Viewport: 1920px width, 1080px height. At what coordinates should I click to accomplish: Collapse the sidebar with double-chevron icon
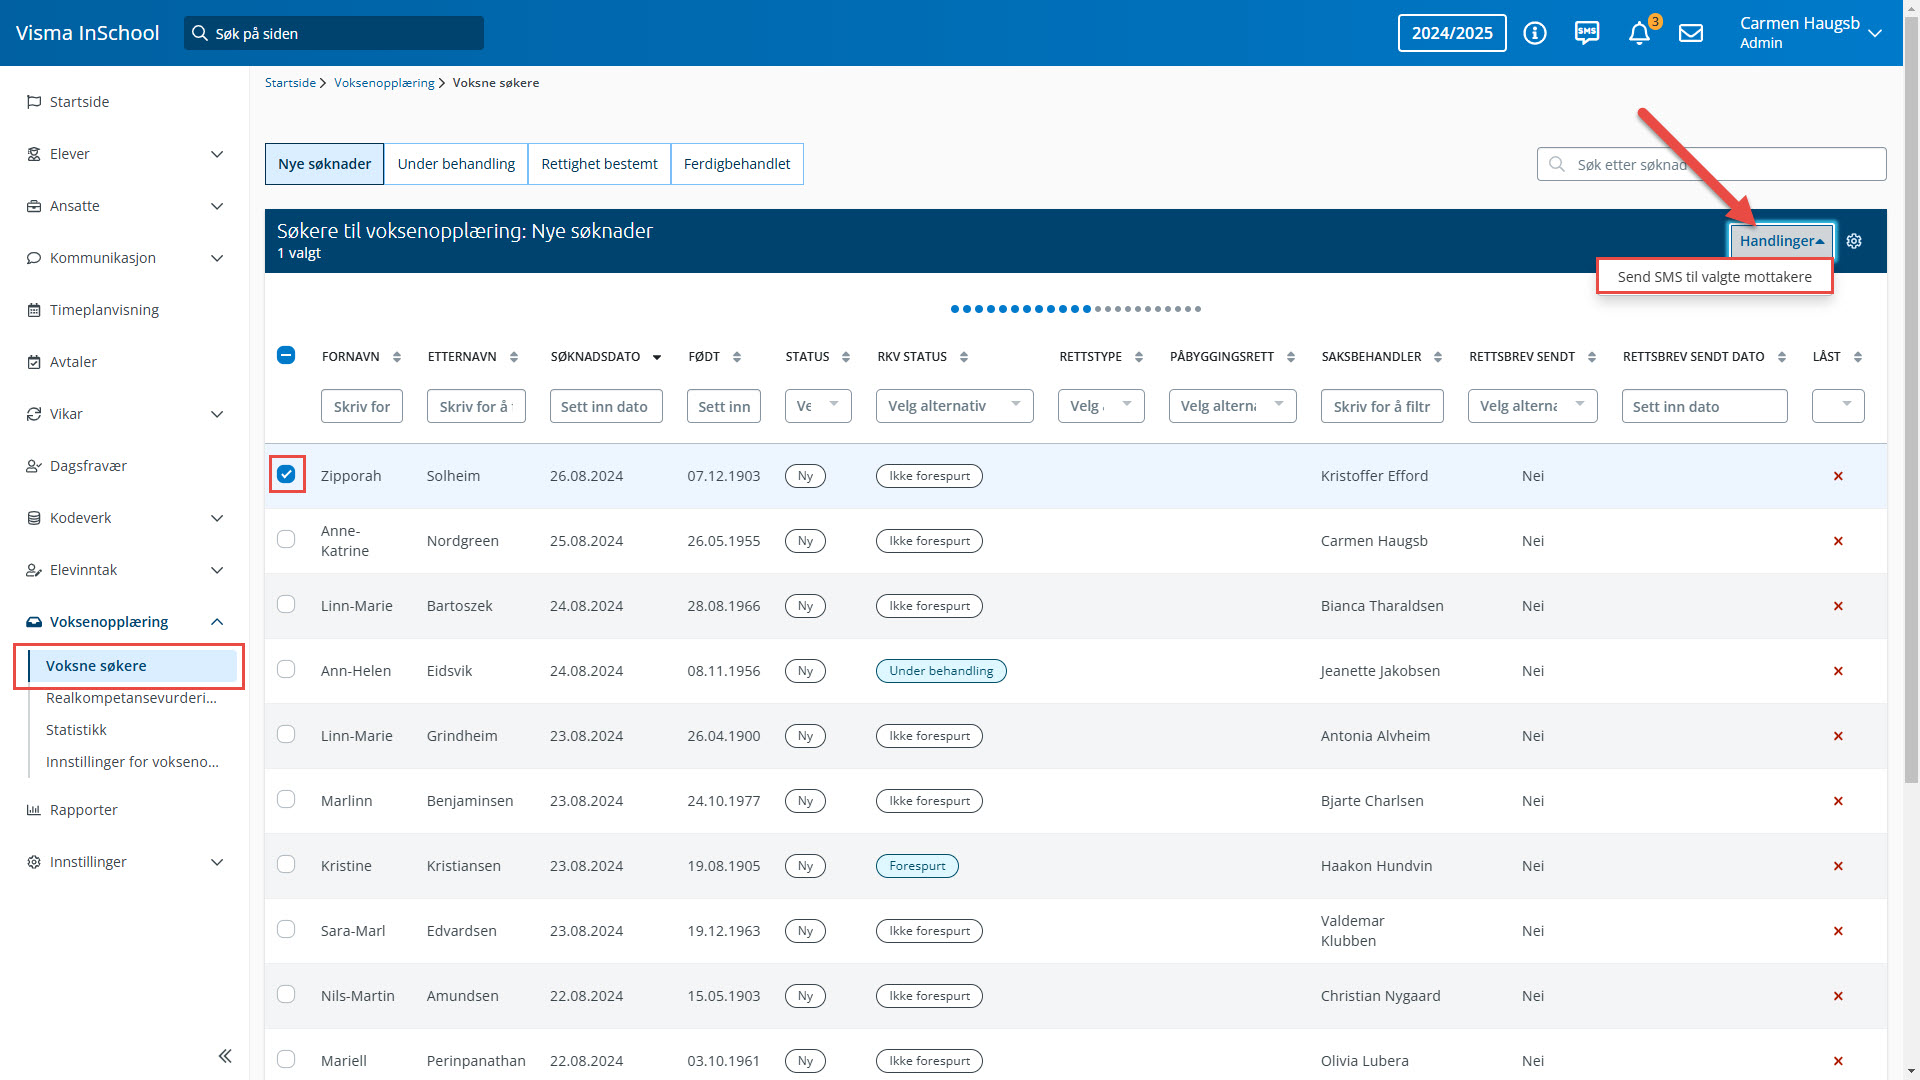[225, 1056]
